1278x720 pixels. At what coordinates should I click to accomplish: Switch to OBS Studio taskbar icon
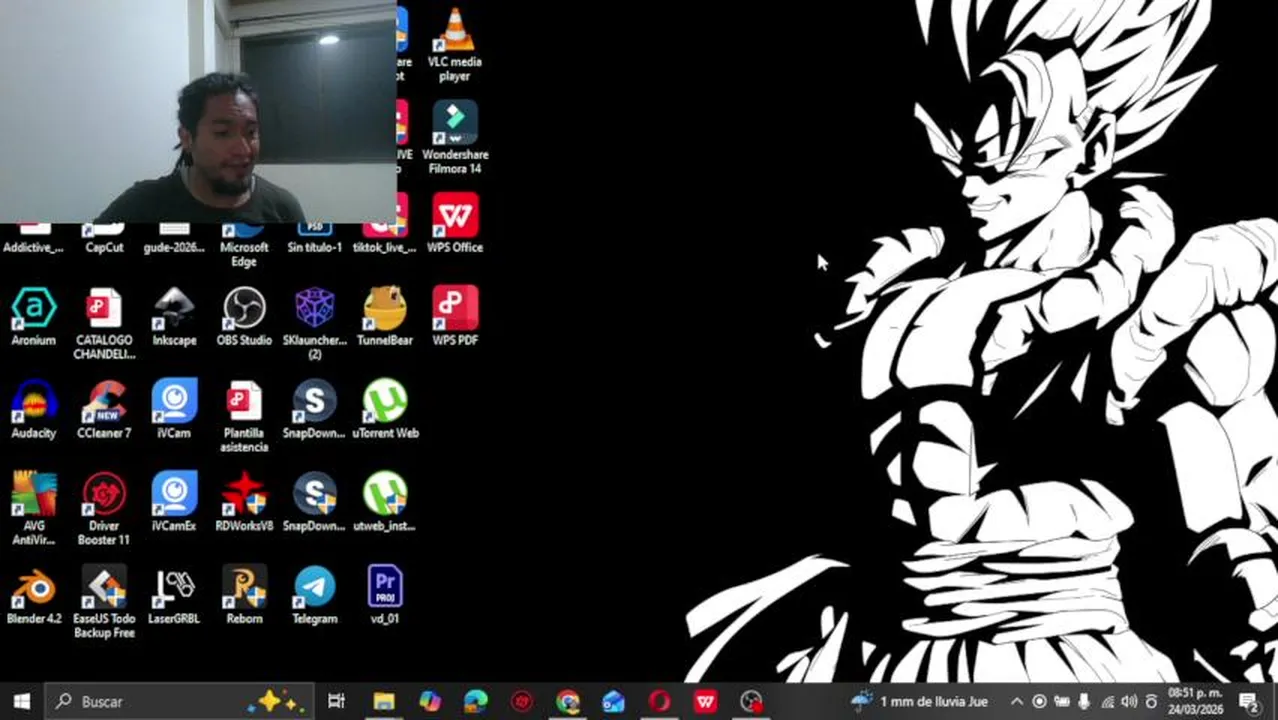pos(751,701)
